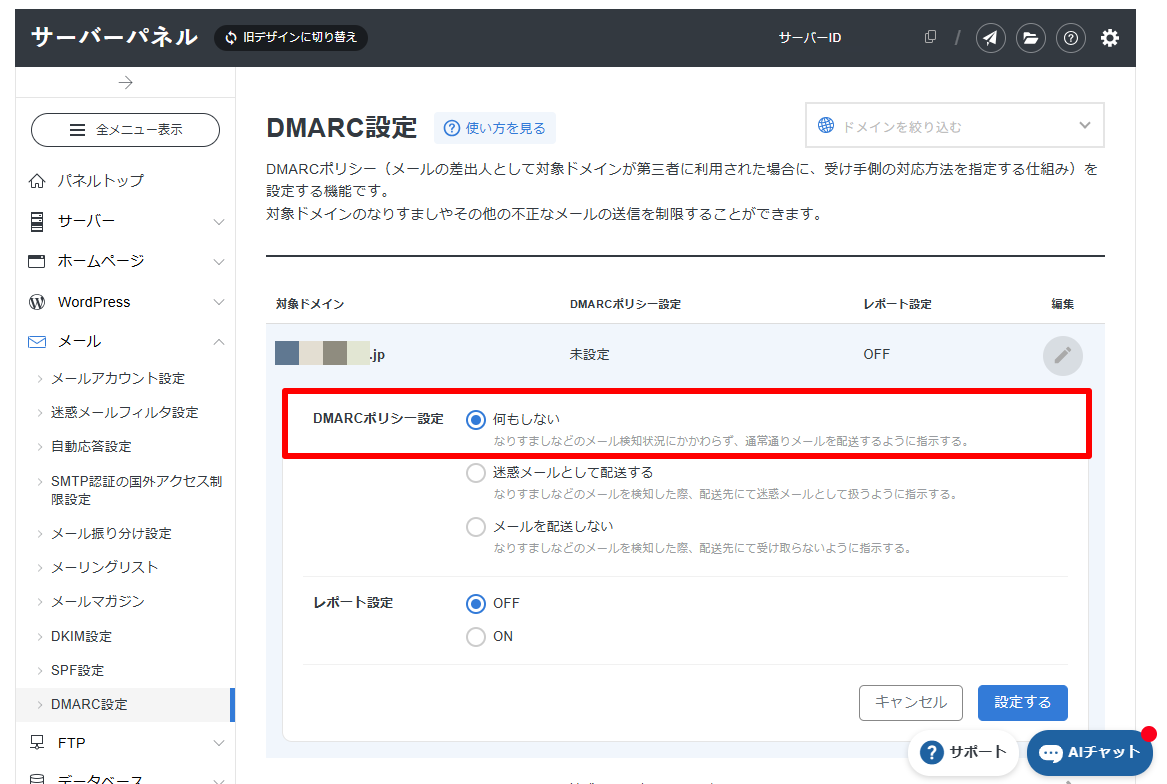Open the settings gear icon
Image resolution: width=1167 pixels, height=784 pixels.
coord(1110,38)
